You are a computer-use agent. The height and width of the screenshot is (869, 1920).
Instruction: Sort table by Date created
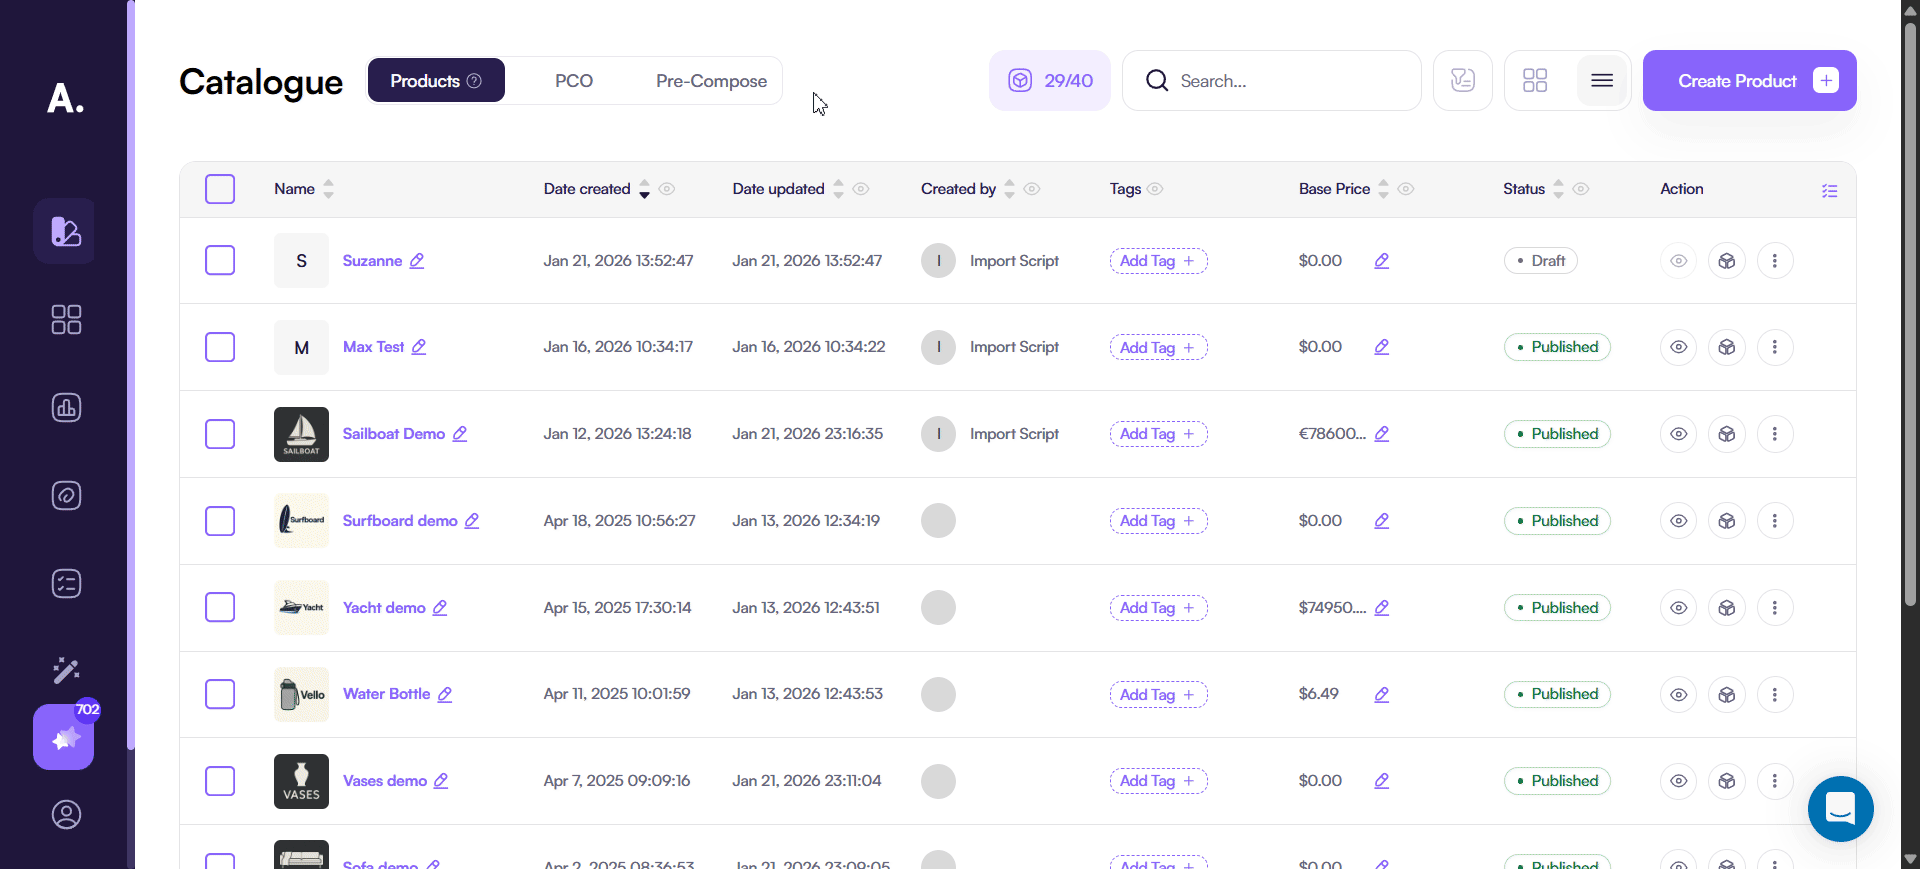[644, 189]
